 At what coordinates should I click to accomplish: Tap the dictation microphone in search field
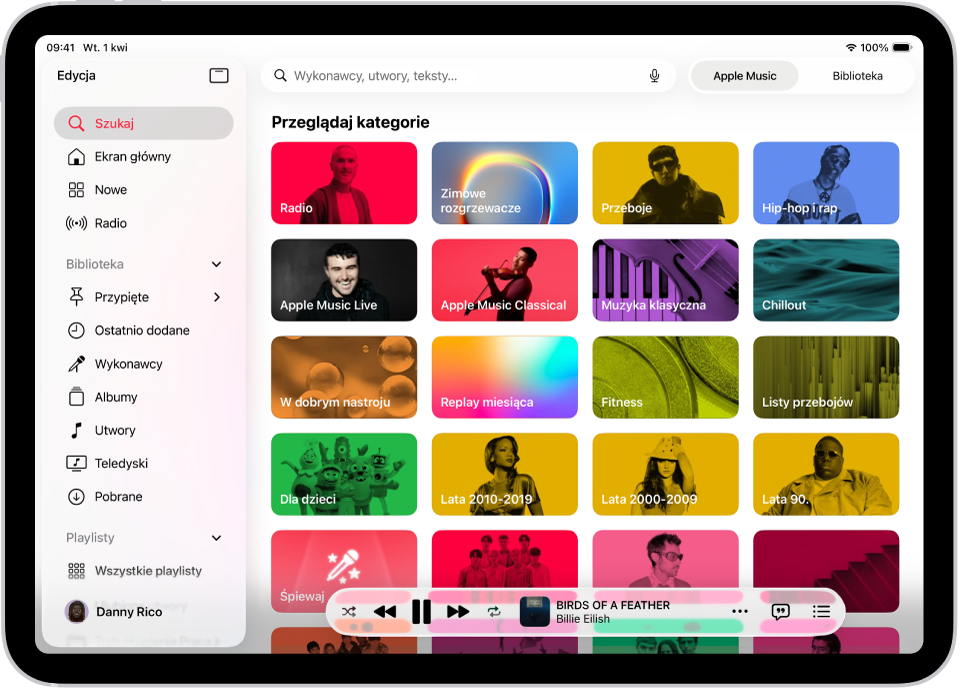[655, 76]
